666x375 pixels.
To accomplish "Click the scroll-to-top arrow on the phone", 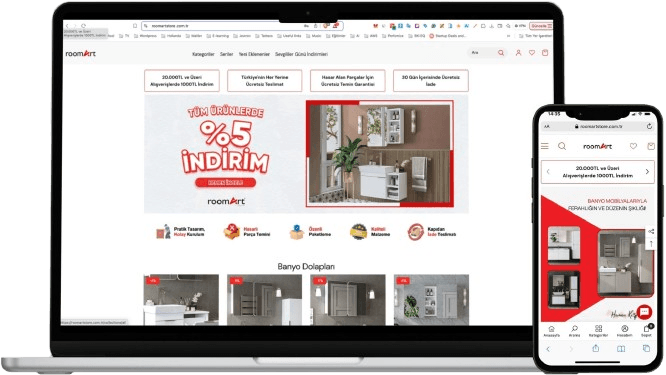I will pos(651,243).
